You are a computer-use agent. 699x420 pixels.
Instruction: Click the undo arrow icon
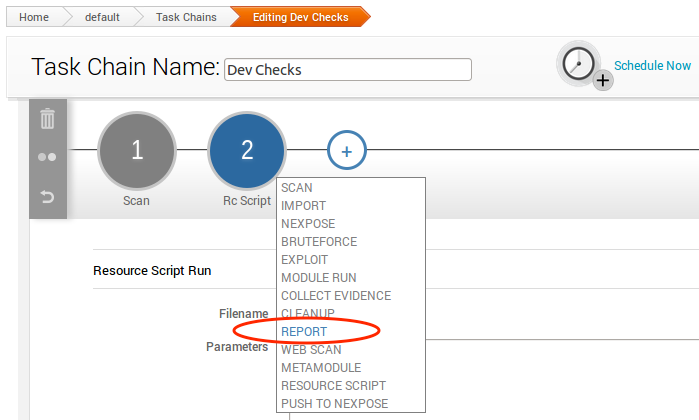47,197
